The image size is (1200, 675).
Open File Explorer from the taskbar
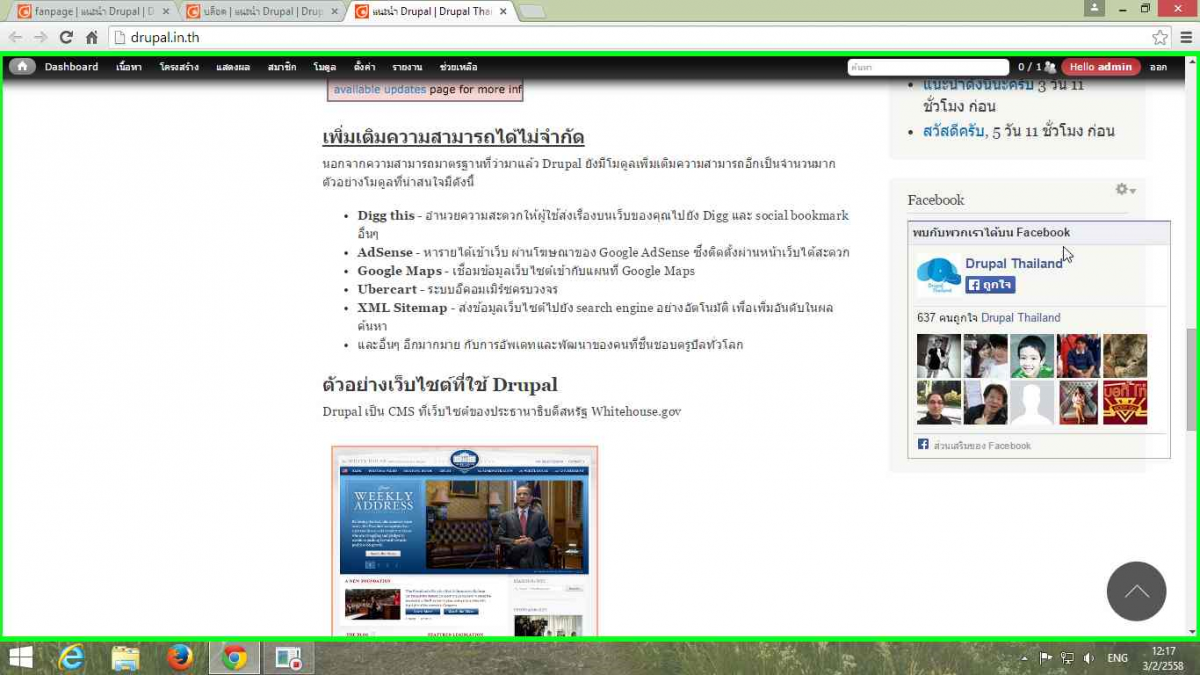[125, 657]
